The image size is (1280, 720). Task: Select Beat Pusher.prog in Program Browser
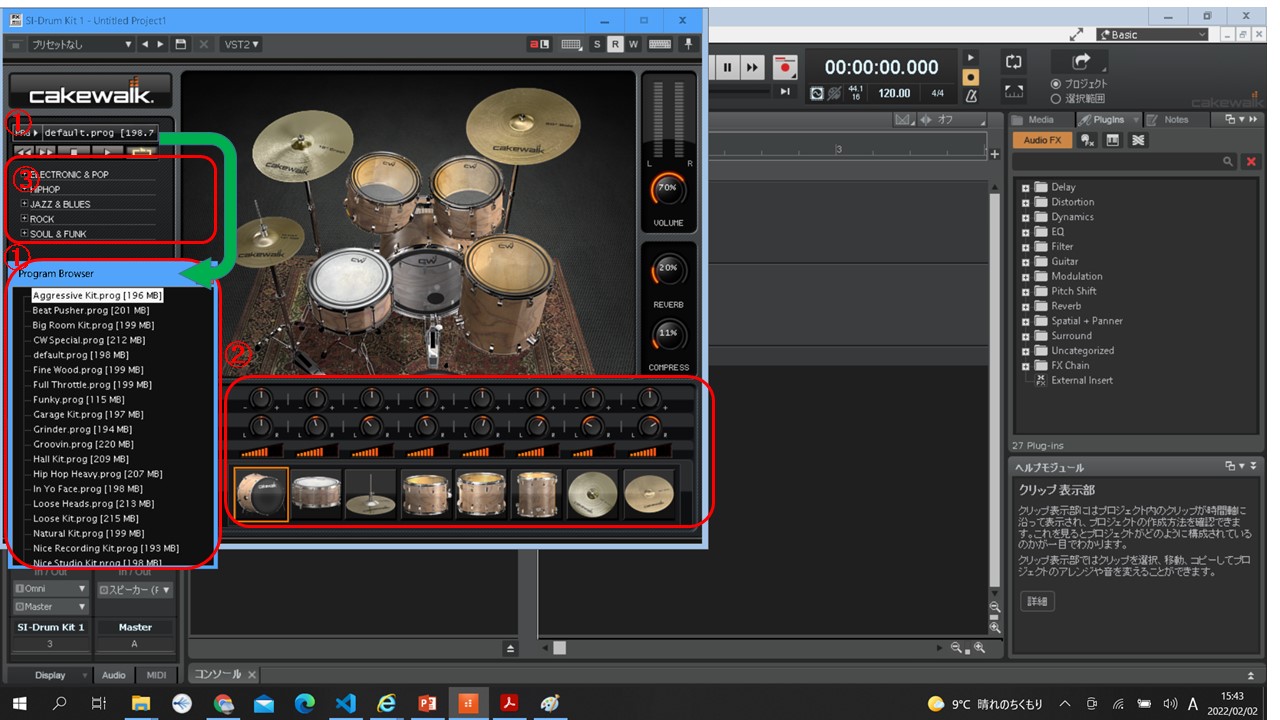pos(92,311)
